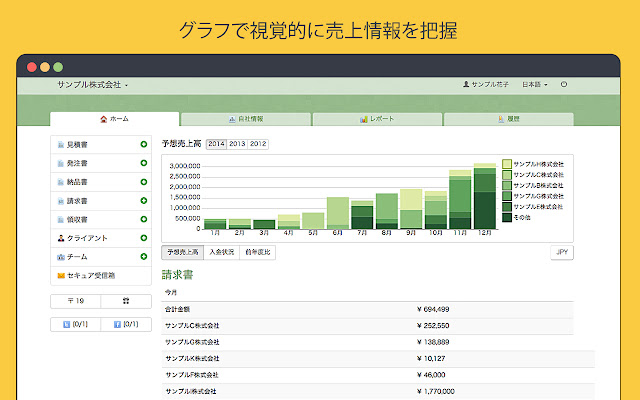Viewport: 640px width, 400px height.
Task: Open the JPY currency selector
Action: 562,252
